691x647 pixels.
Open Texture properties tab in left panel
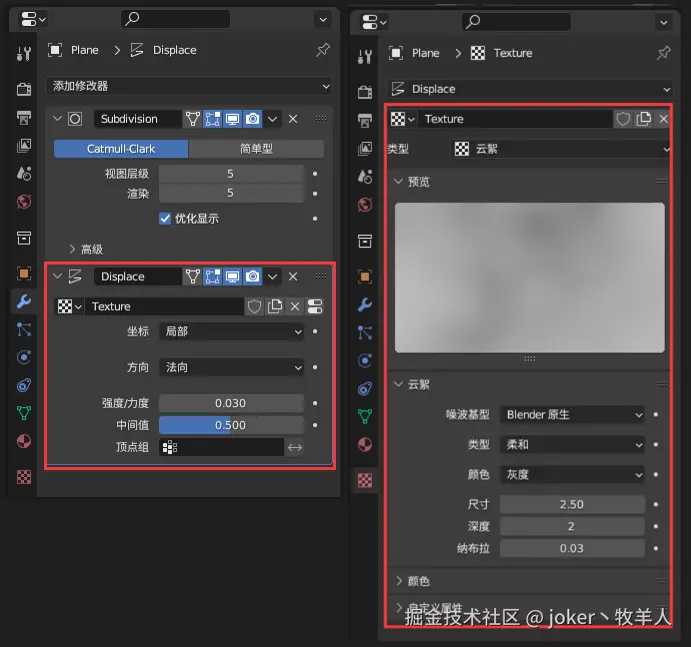(24, 477)
